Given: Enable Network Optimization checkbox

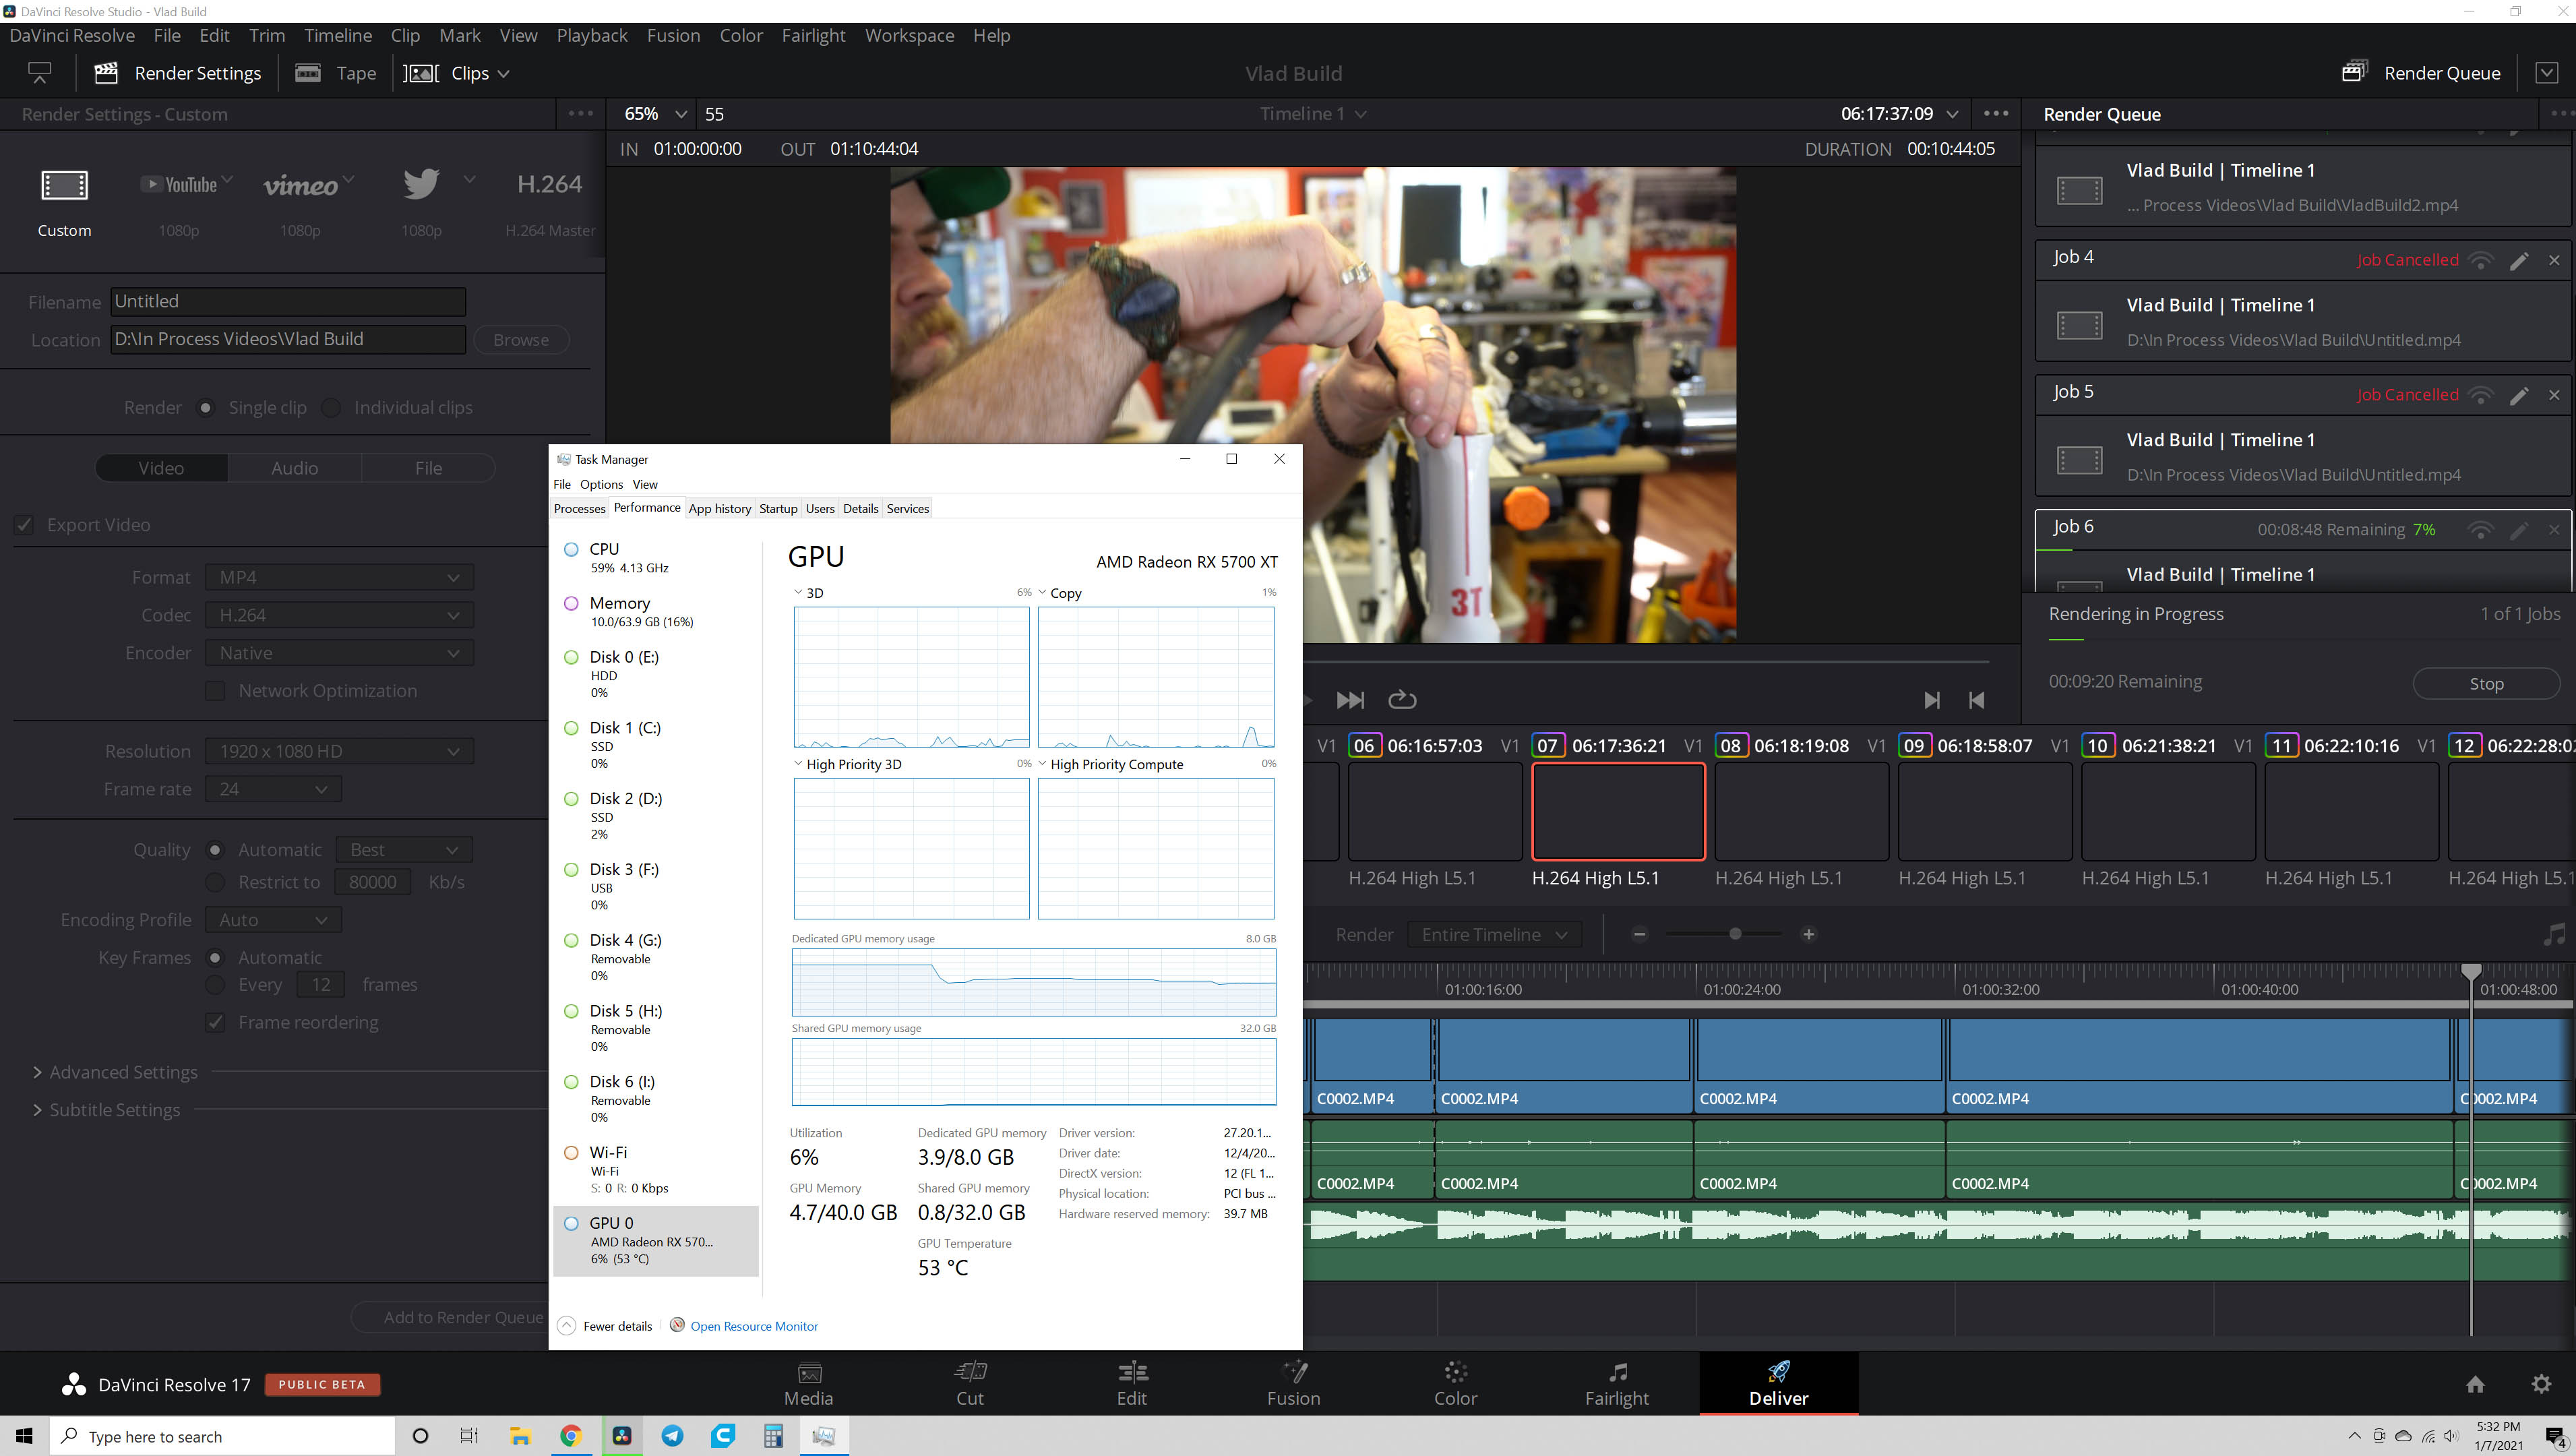Looking at the screenshot, I should click(215, 691).
